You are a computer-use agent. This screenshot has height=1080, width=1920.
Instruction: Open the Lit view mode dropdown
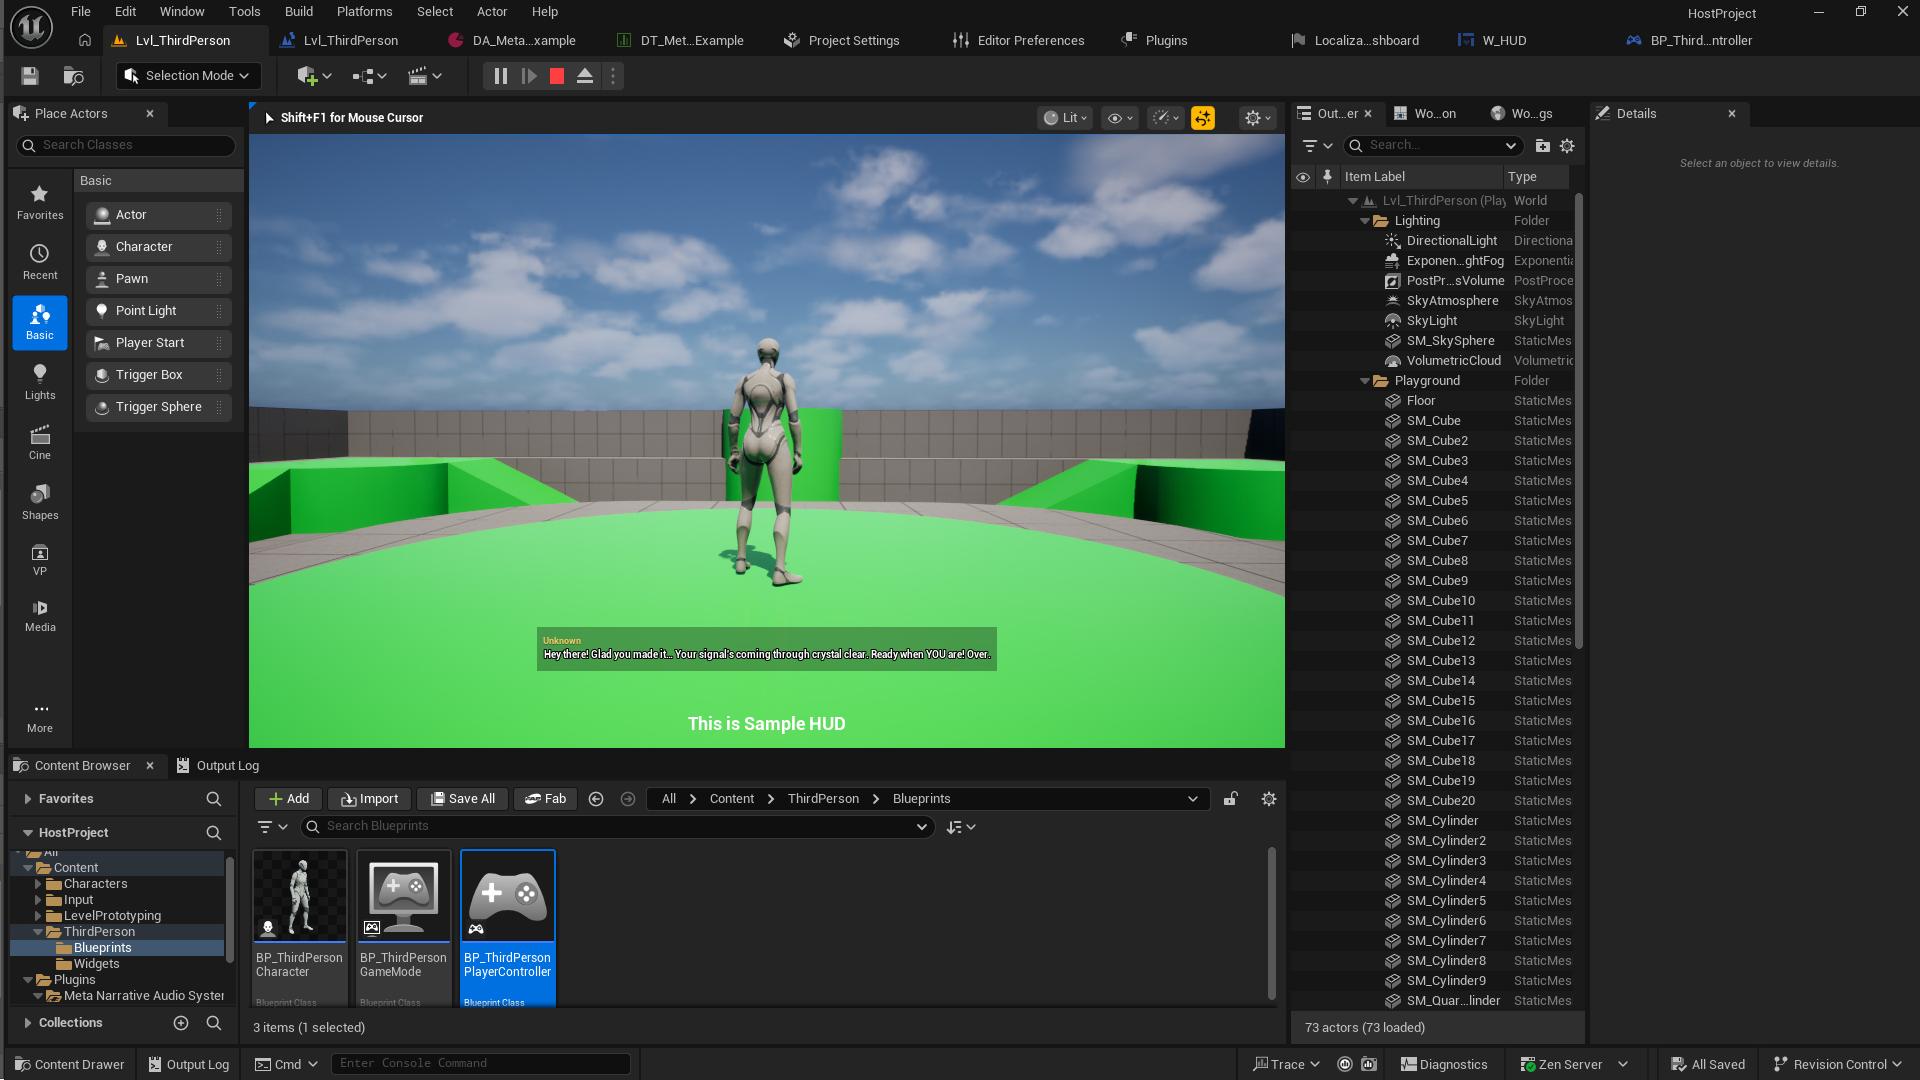point(1065,117)
